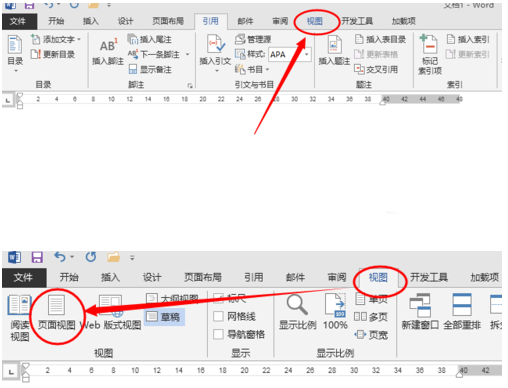The height and width of the screenshot is (388, 508).
Task: Open the 视图 tab in upper ribbon
Action: pyautogui.click(x=315, y=21)
